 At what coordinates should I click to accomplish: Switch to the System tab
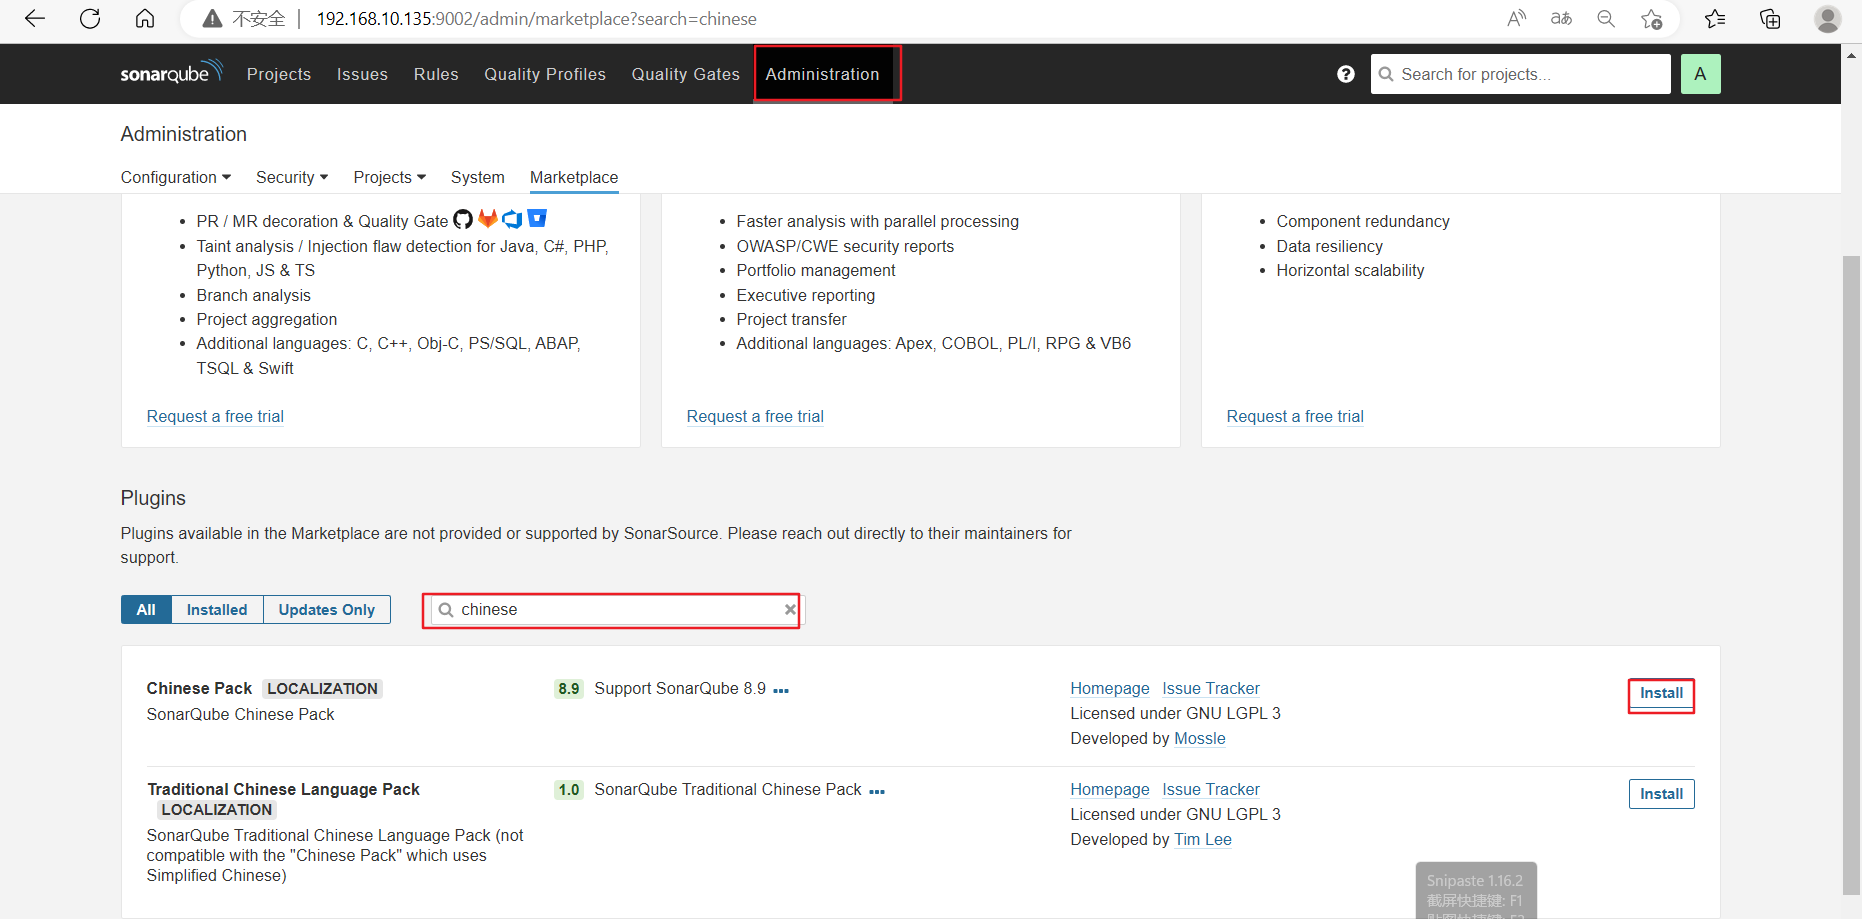(478, 177)
